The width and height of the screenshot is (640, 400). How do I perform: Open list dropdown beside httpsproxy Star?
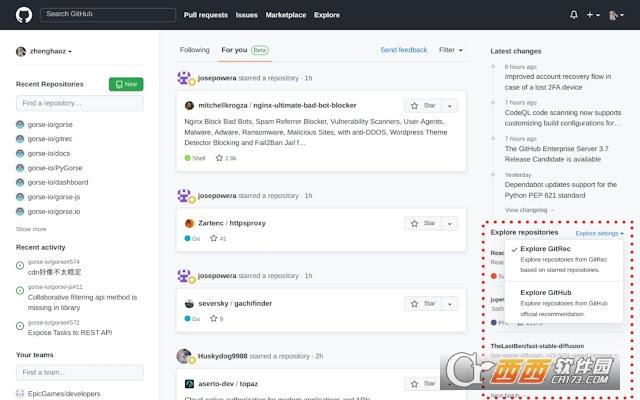tap(450, 223)
